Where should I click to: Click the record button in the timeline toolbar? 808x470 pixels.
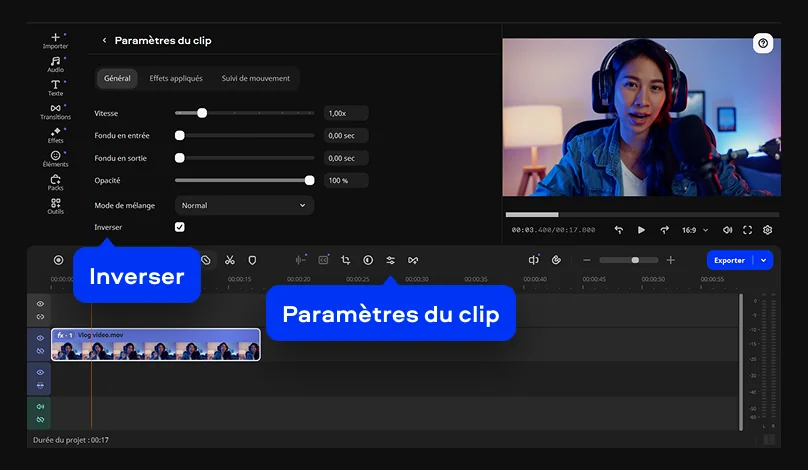pyautogui.click(x=58, y=260)
